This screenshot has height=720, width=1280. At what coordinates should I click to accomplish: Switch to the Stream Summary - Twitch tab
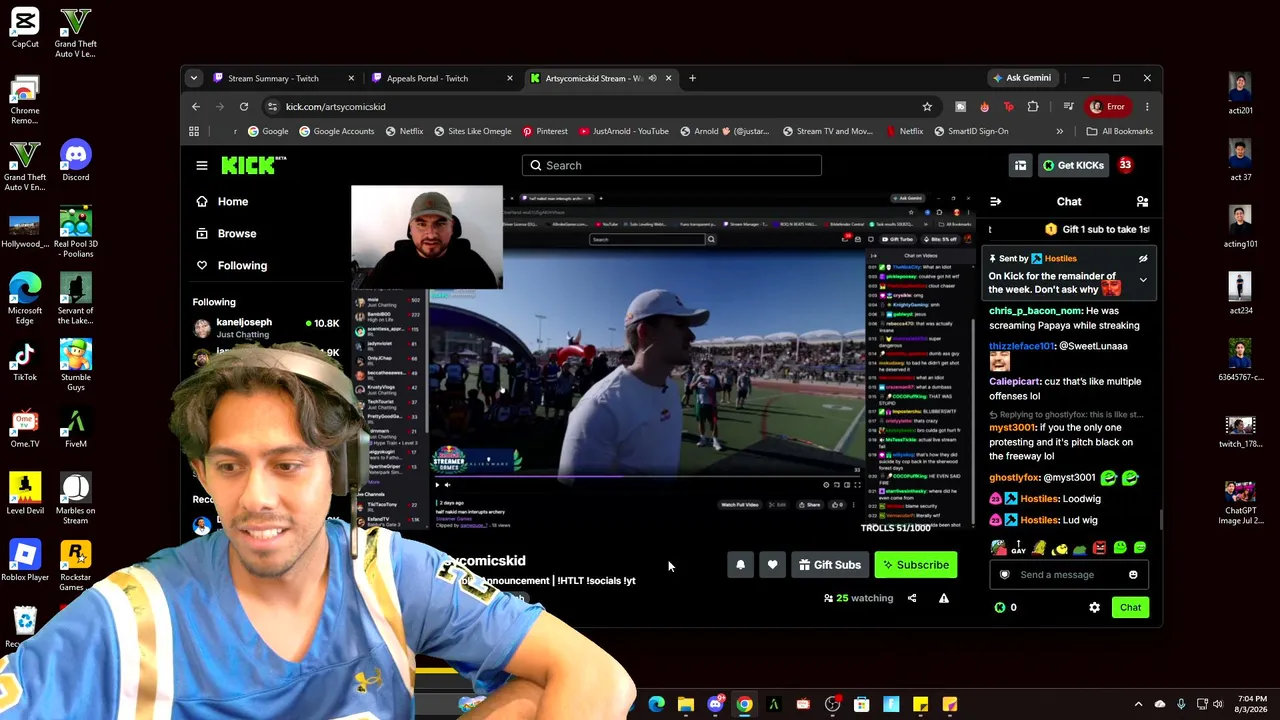click(x=273, y=78)
